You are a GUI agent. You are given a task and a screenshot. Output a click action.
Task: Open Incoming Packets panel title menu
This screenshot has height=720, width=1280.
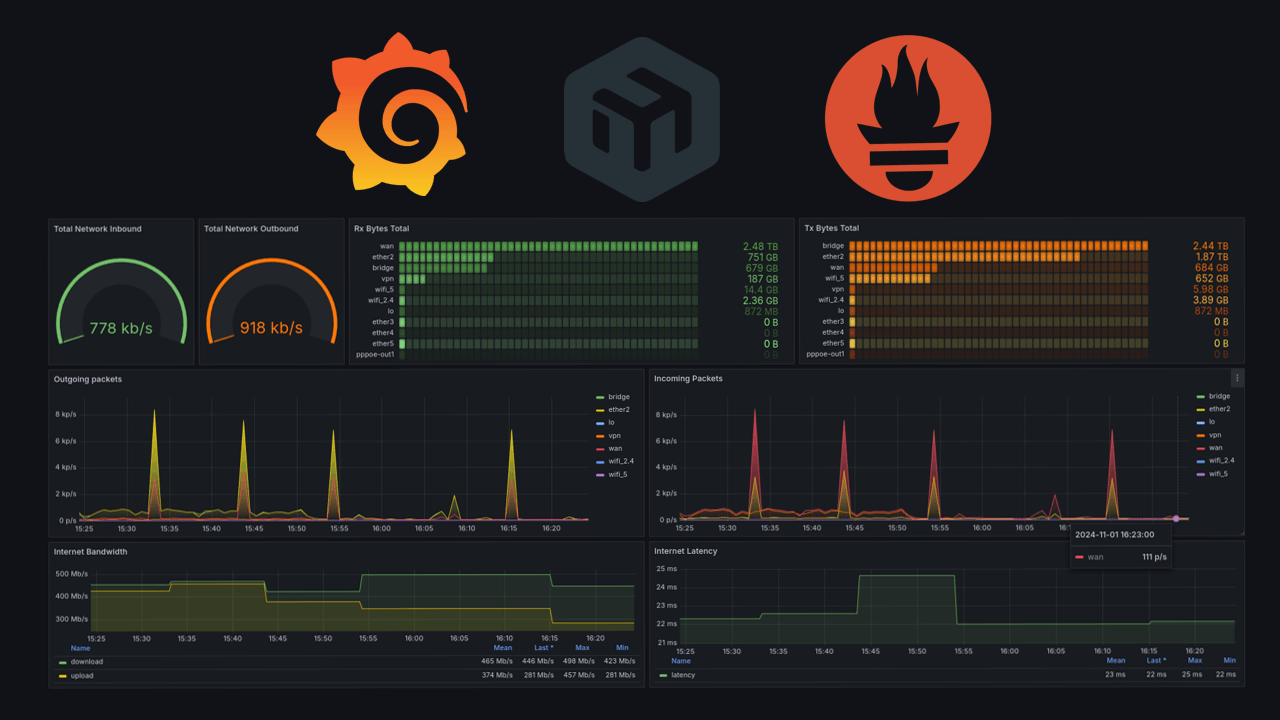pos(688,379)
